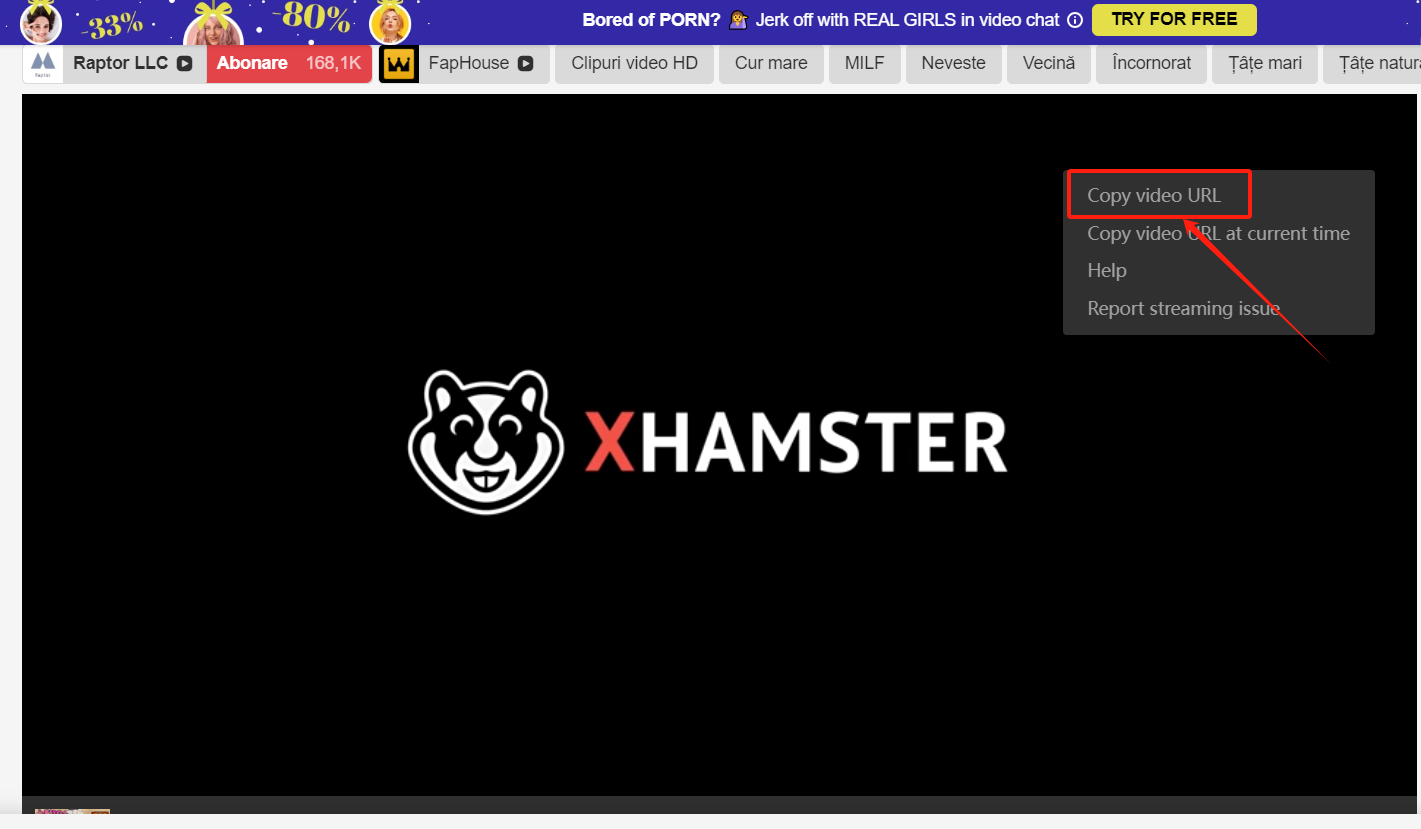Open the -33% promo avatar

pyautogui.click(x=41, y=20)
